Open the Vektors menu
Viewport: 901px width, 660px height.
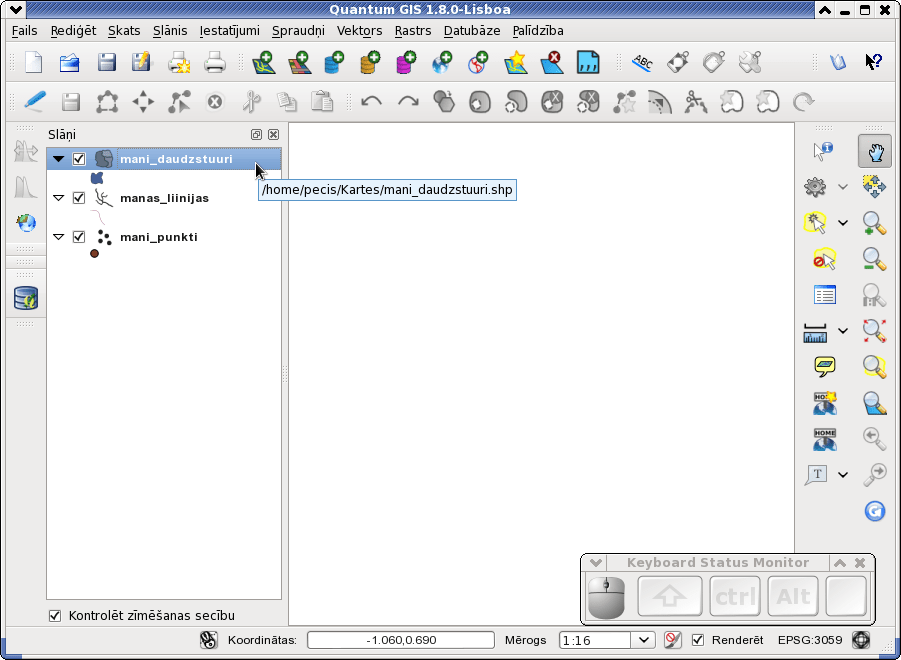pyautogui.click(x=359, y=30)
